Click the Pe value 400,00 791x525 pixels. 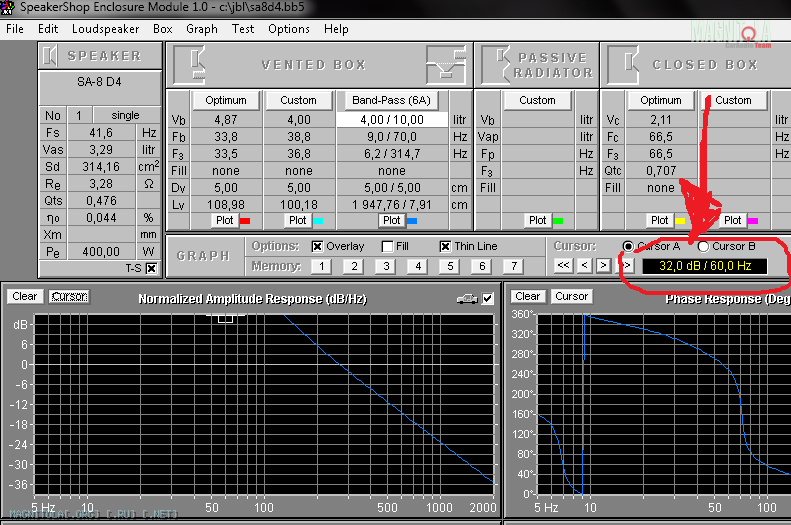click(101, 252)
